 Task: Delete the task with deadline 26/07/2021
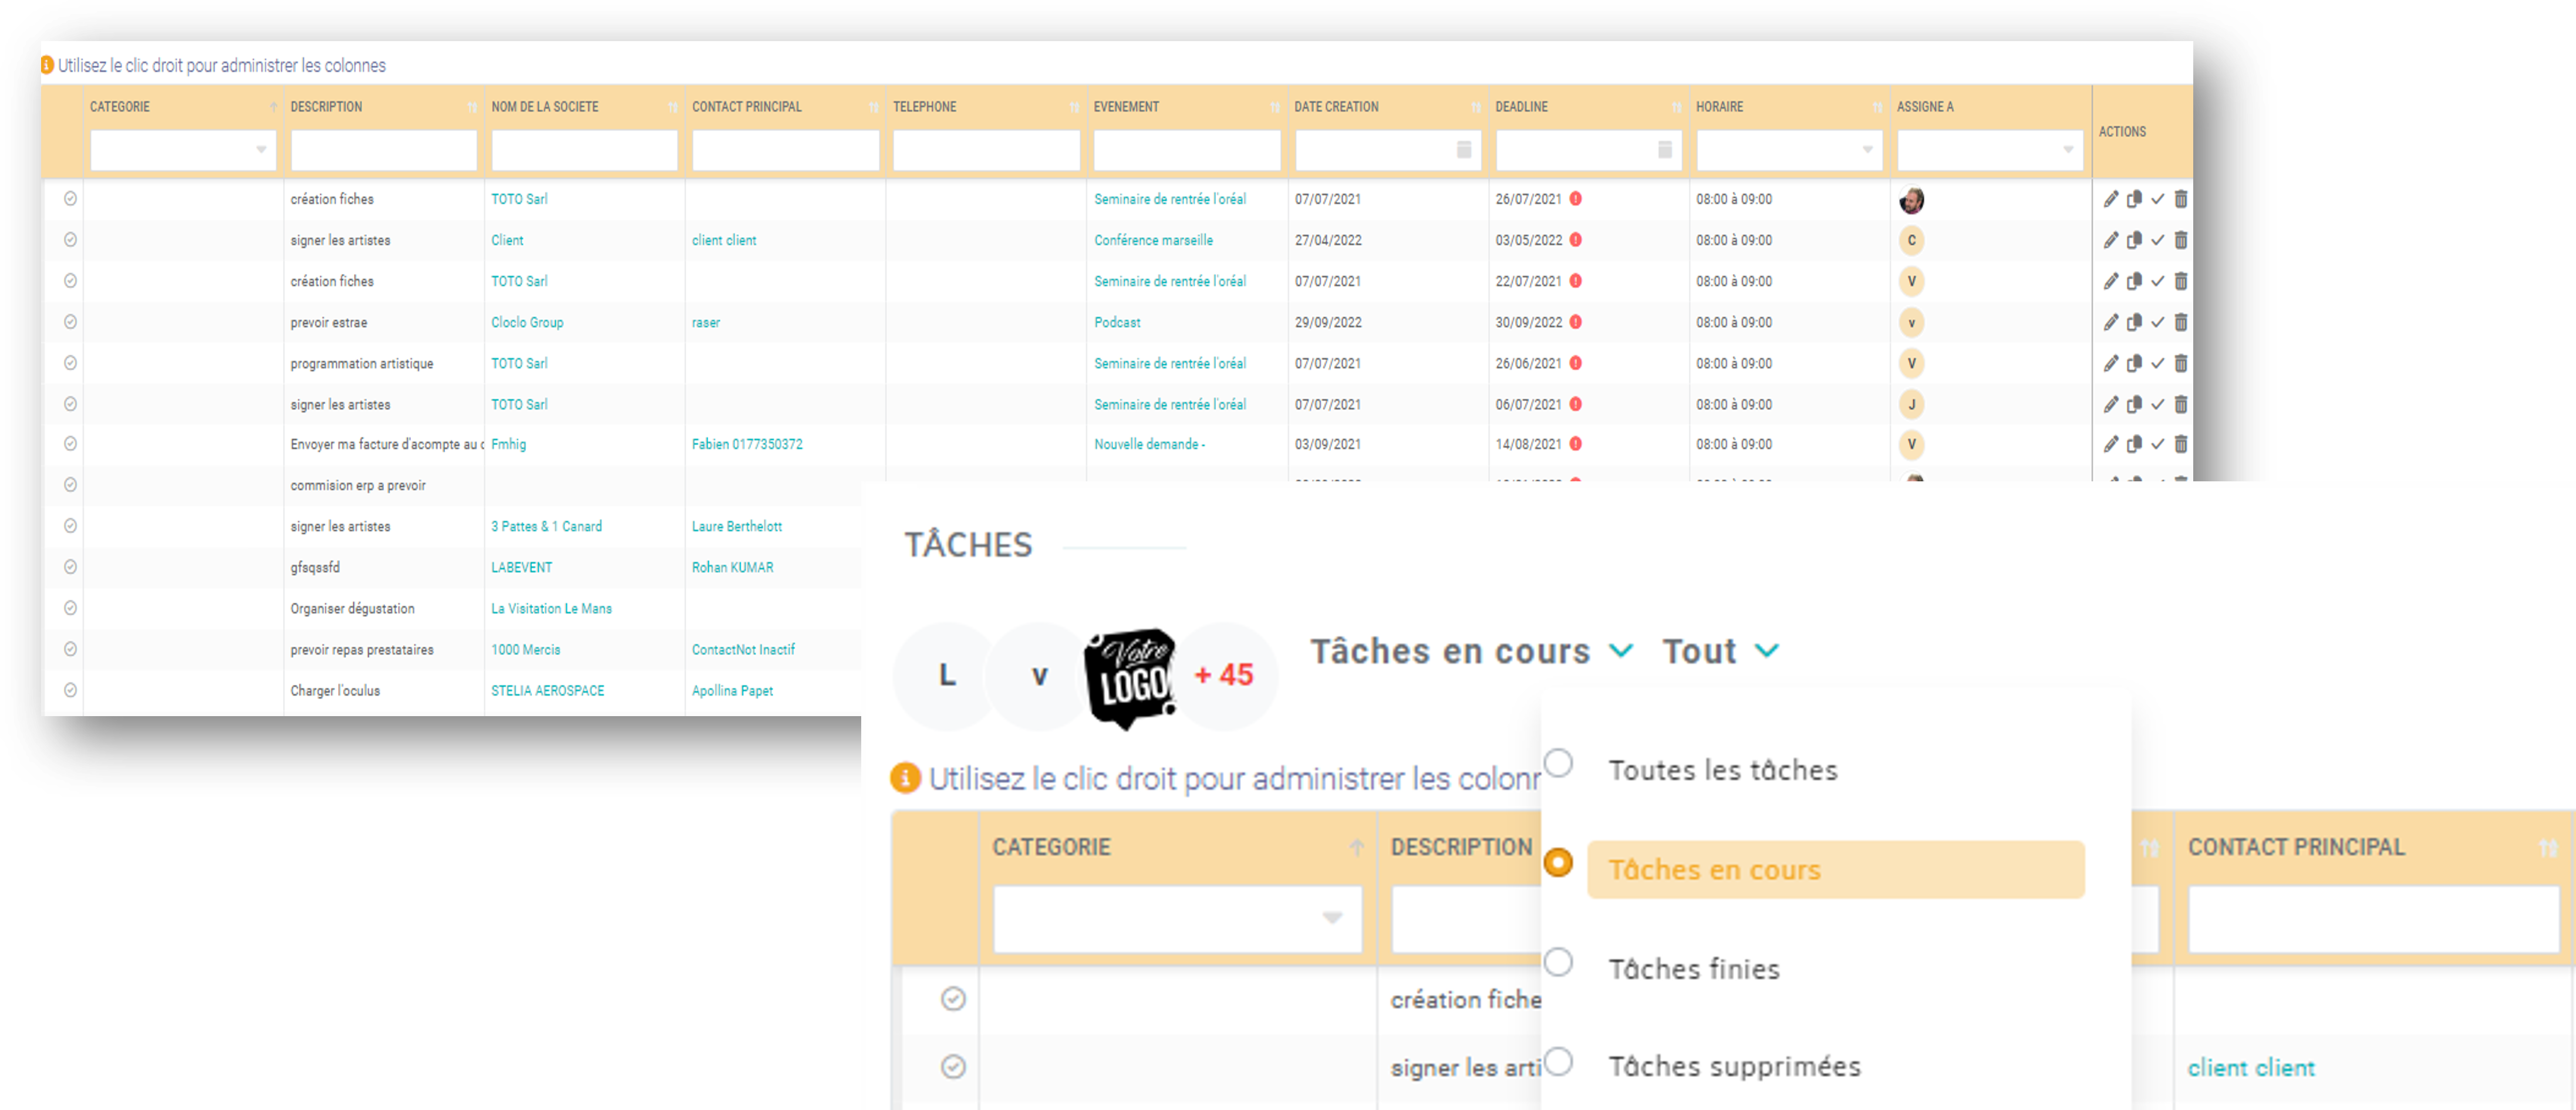pyautogui.click(x=2181, y=199)
